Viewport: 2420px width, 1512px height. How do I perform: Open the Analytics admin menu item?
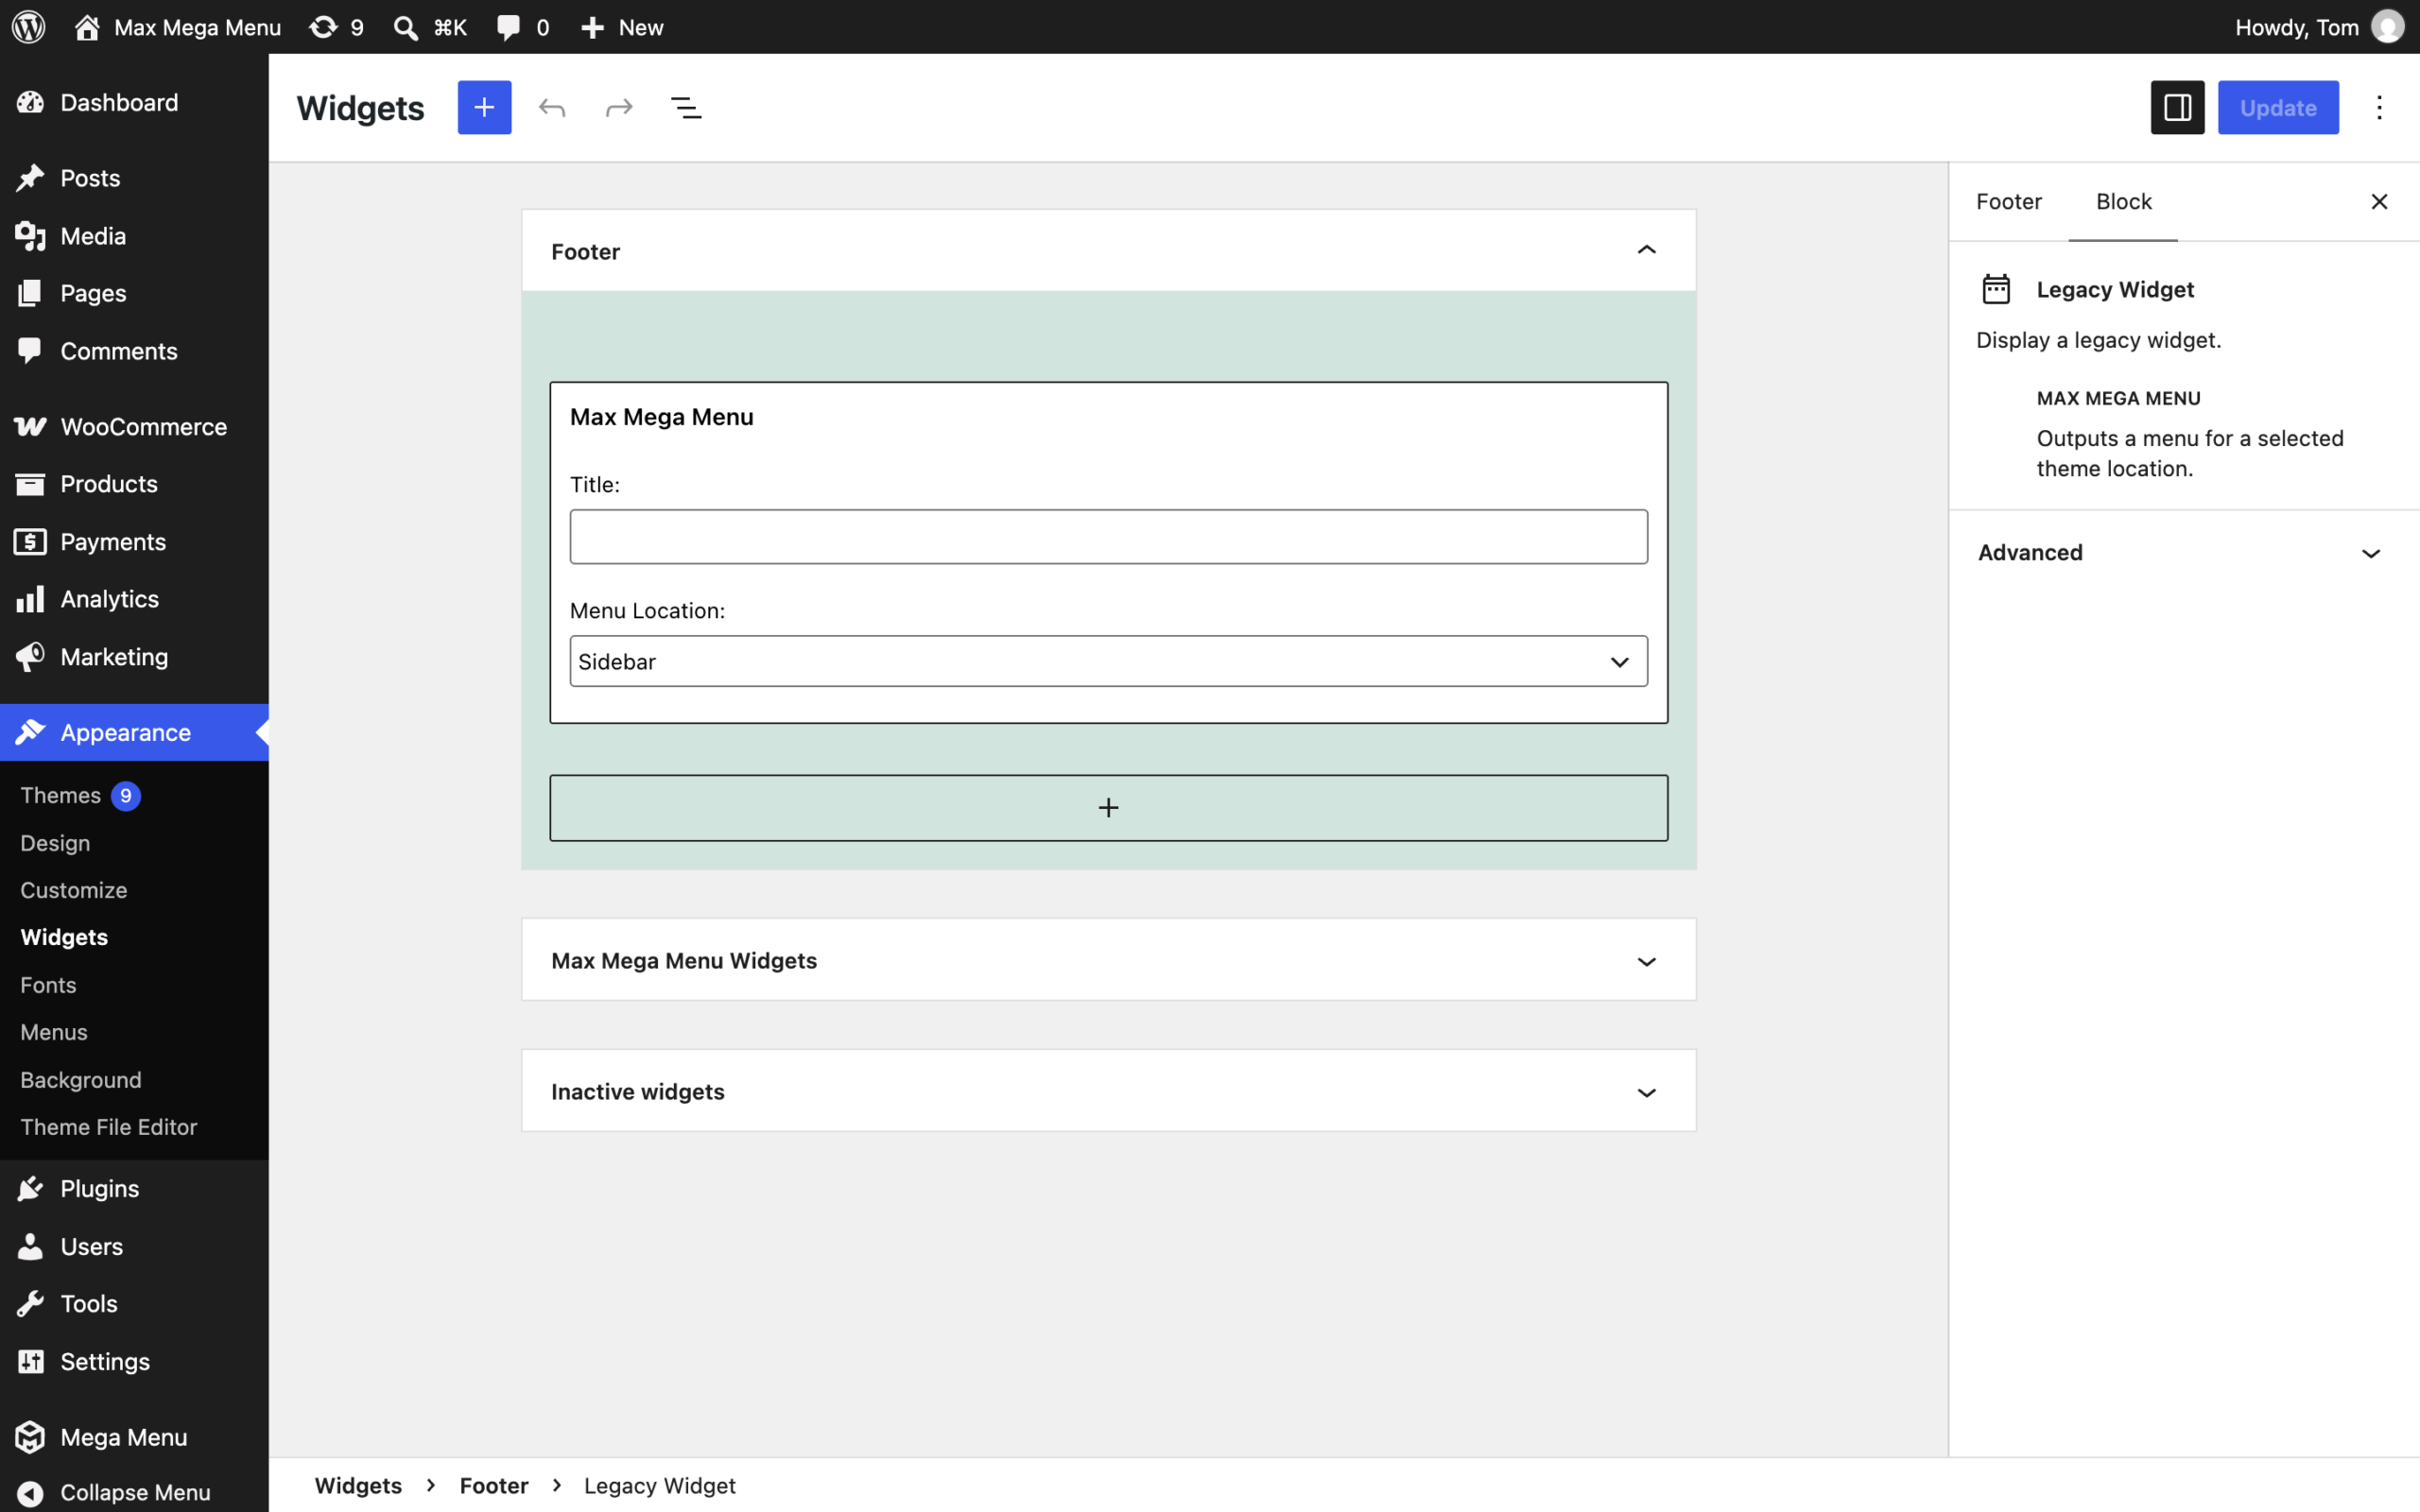[x=134, y=599]
